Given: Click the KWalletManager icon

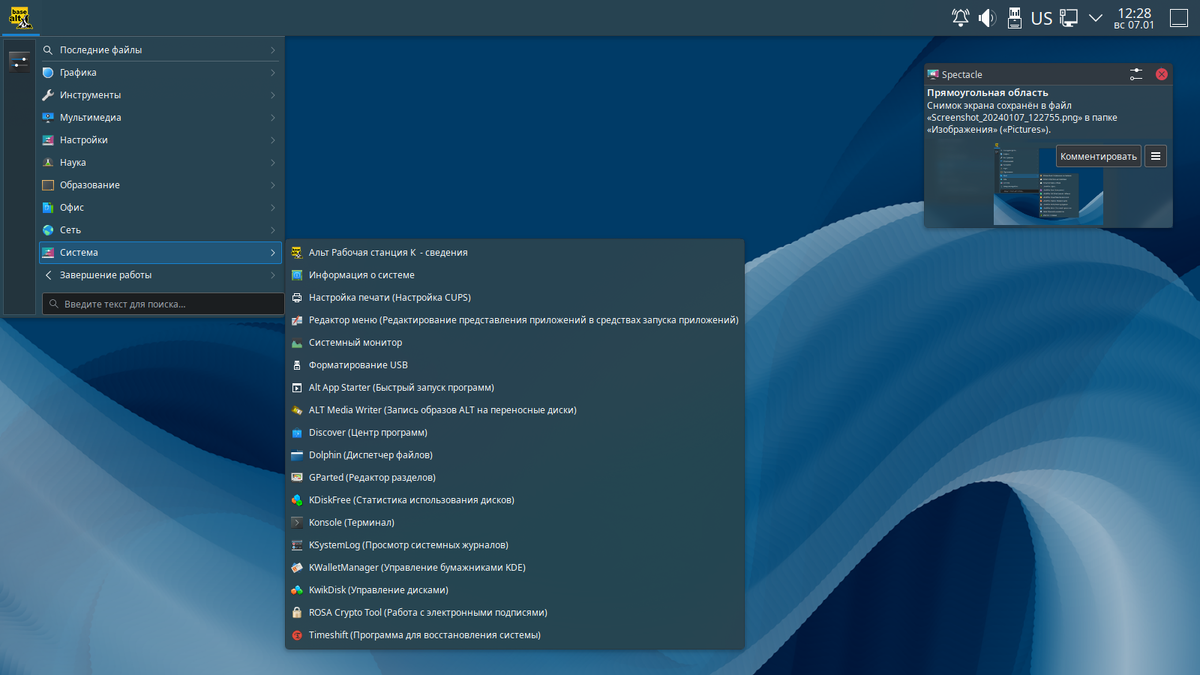Looking at the screenshot, I should point(297,568).
